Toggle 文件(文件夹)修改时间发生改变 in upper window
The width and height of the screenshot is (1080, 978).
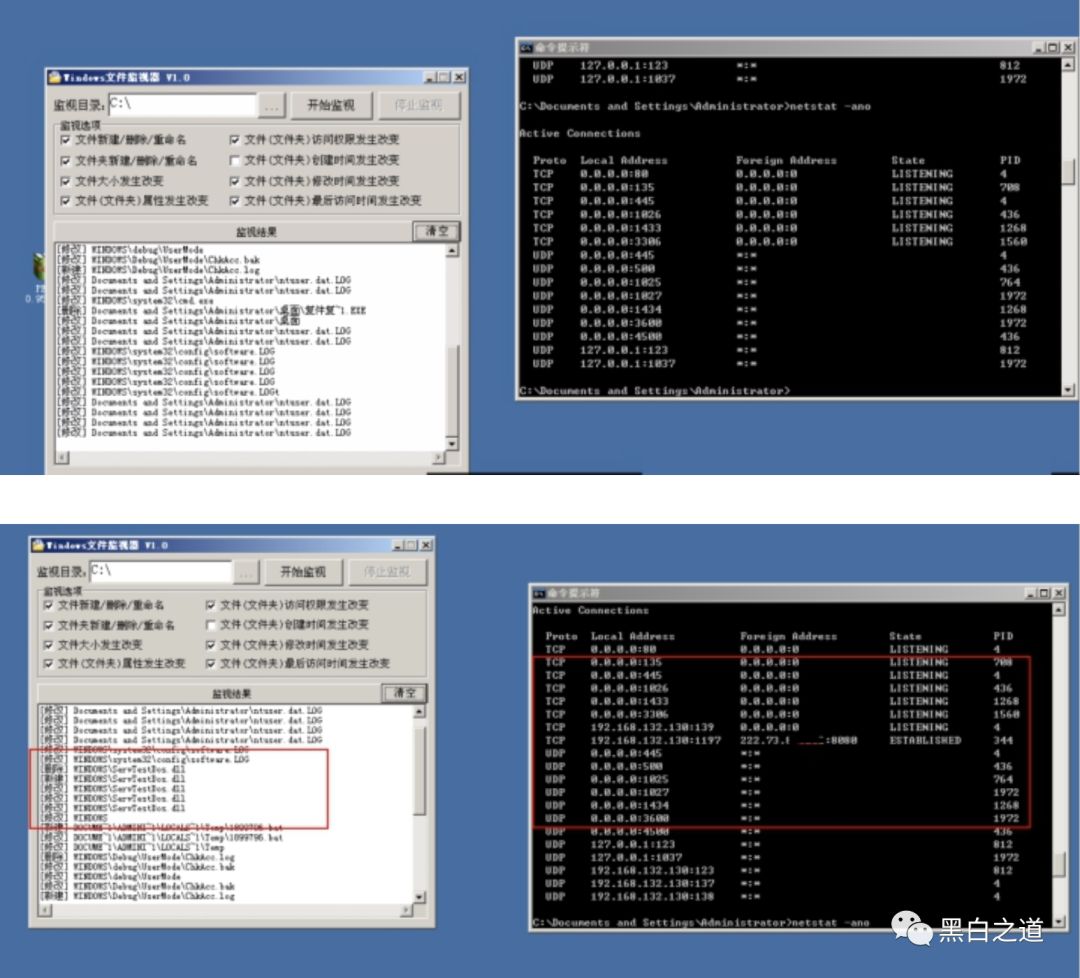coord(235,181)
